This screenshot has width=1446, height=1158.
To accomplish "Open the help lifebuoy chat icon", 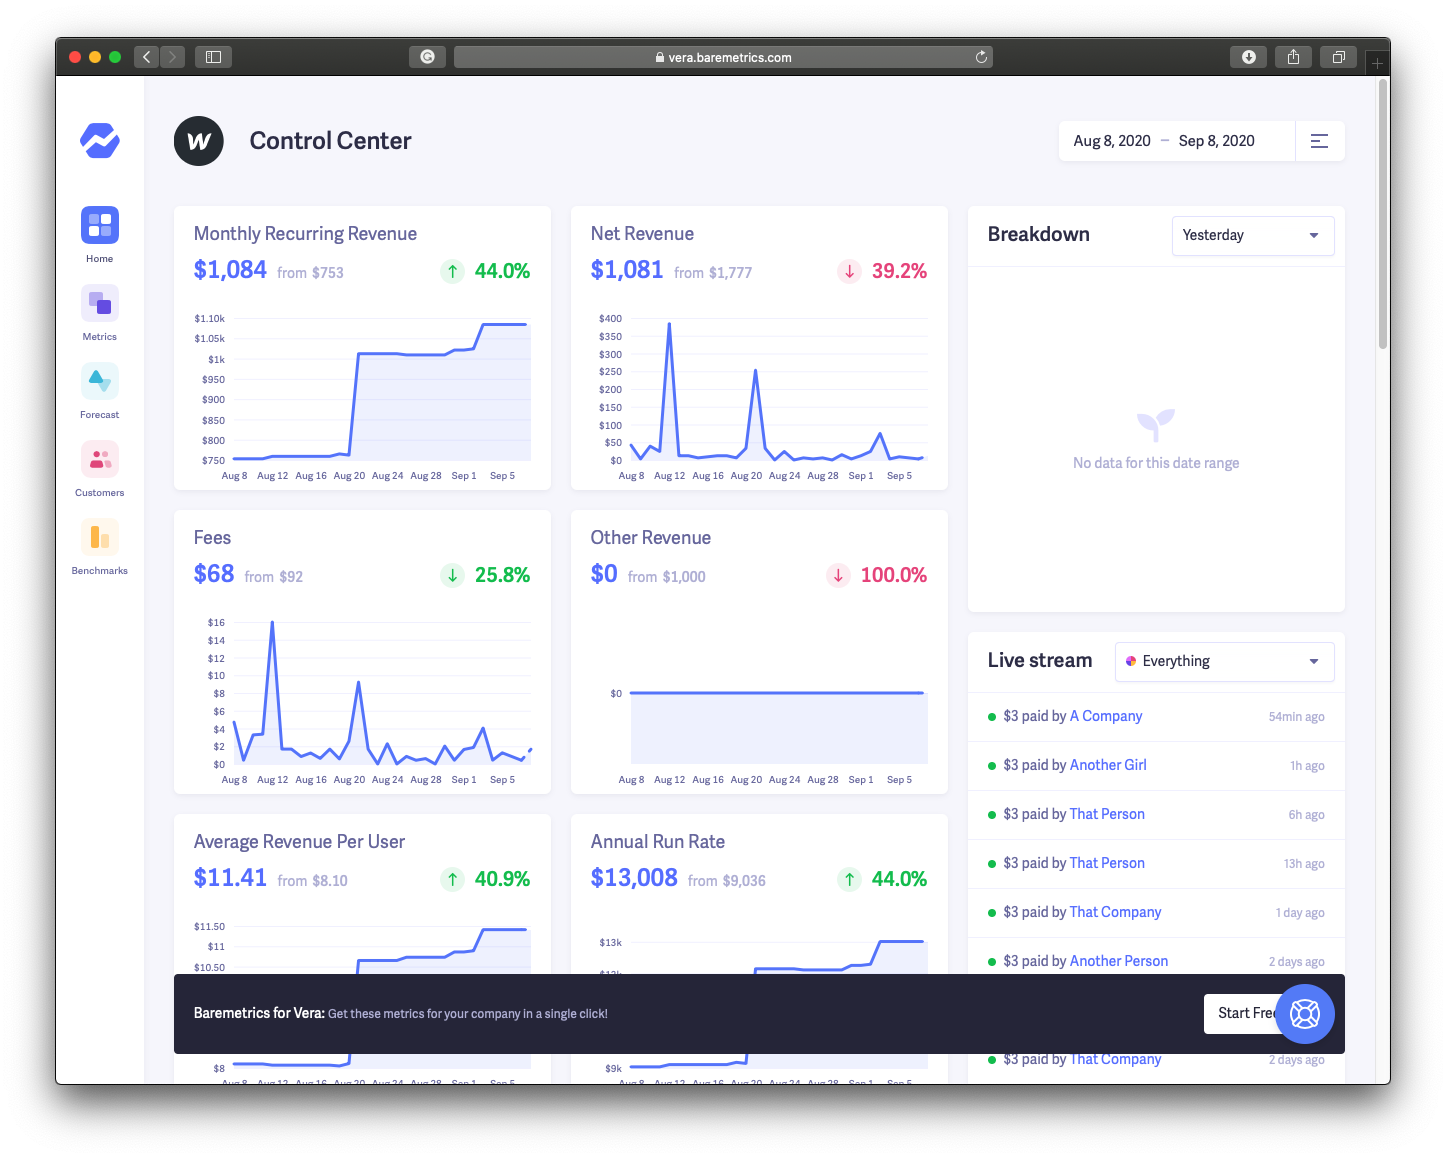I will pos(1305,1014).
